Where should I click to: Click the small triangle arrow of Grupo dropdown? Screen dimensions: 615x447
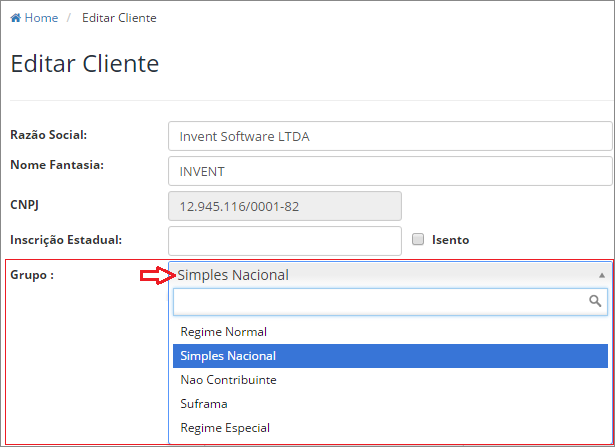[x=602, y=275]
